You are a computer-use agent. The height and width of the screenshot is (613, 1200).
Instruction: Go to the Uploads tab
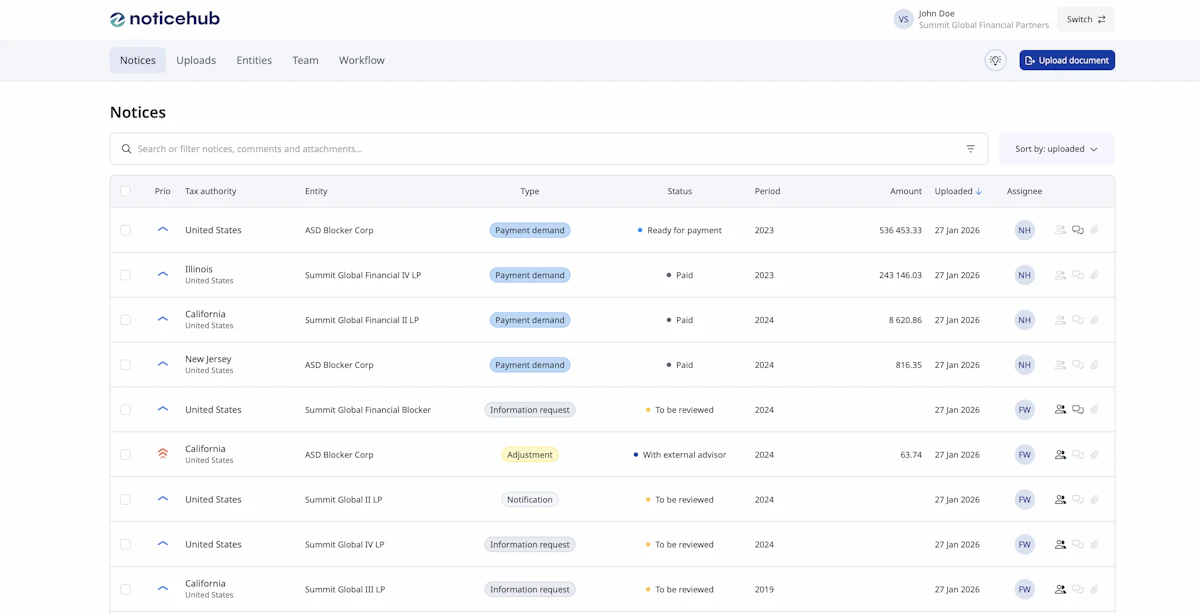[x=196, y=60]
